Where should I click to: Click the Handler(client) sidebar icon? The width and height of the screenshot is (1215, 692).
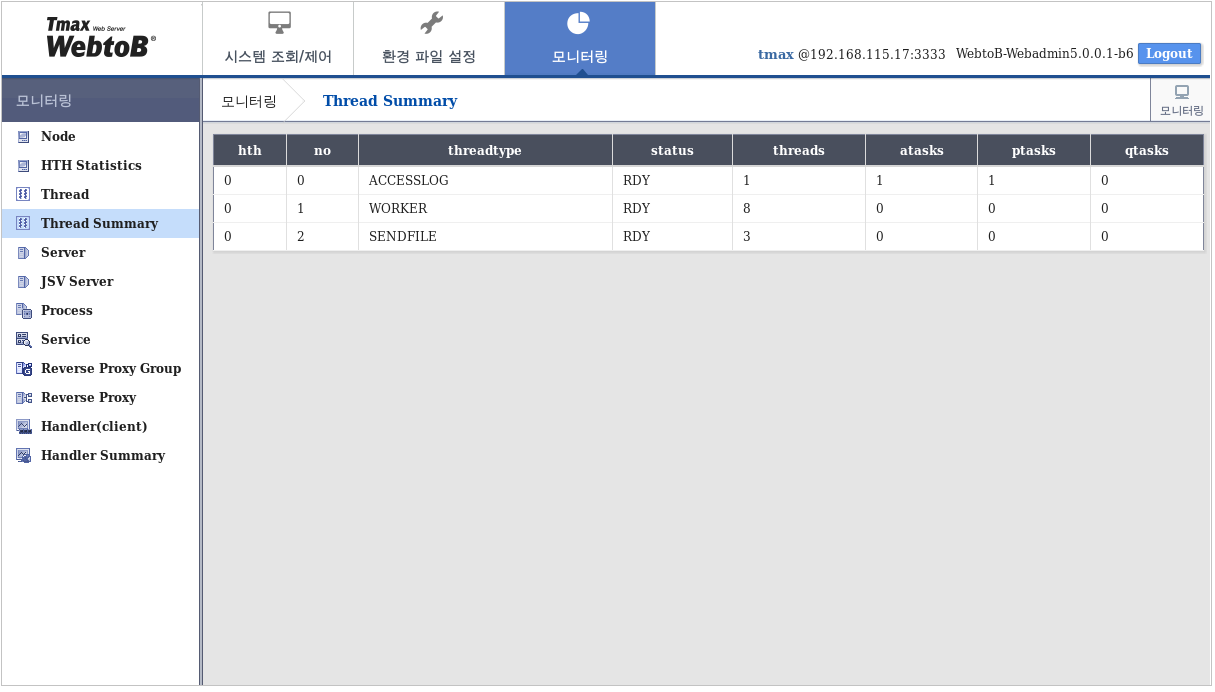pyautogui.click(x=24, y=427)
